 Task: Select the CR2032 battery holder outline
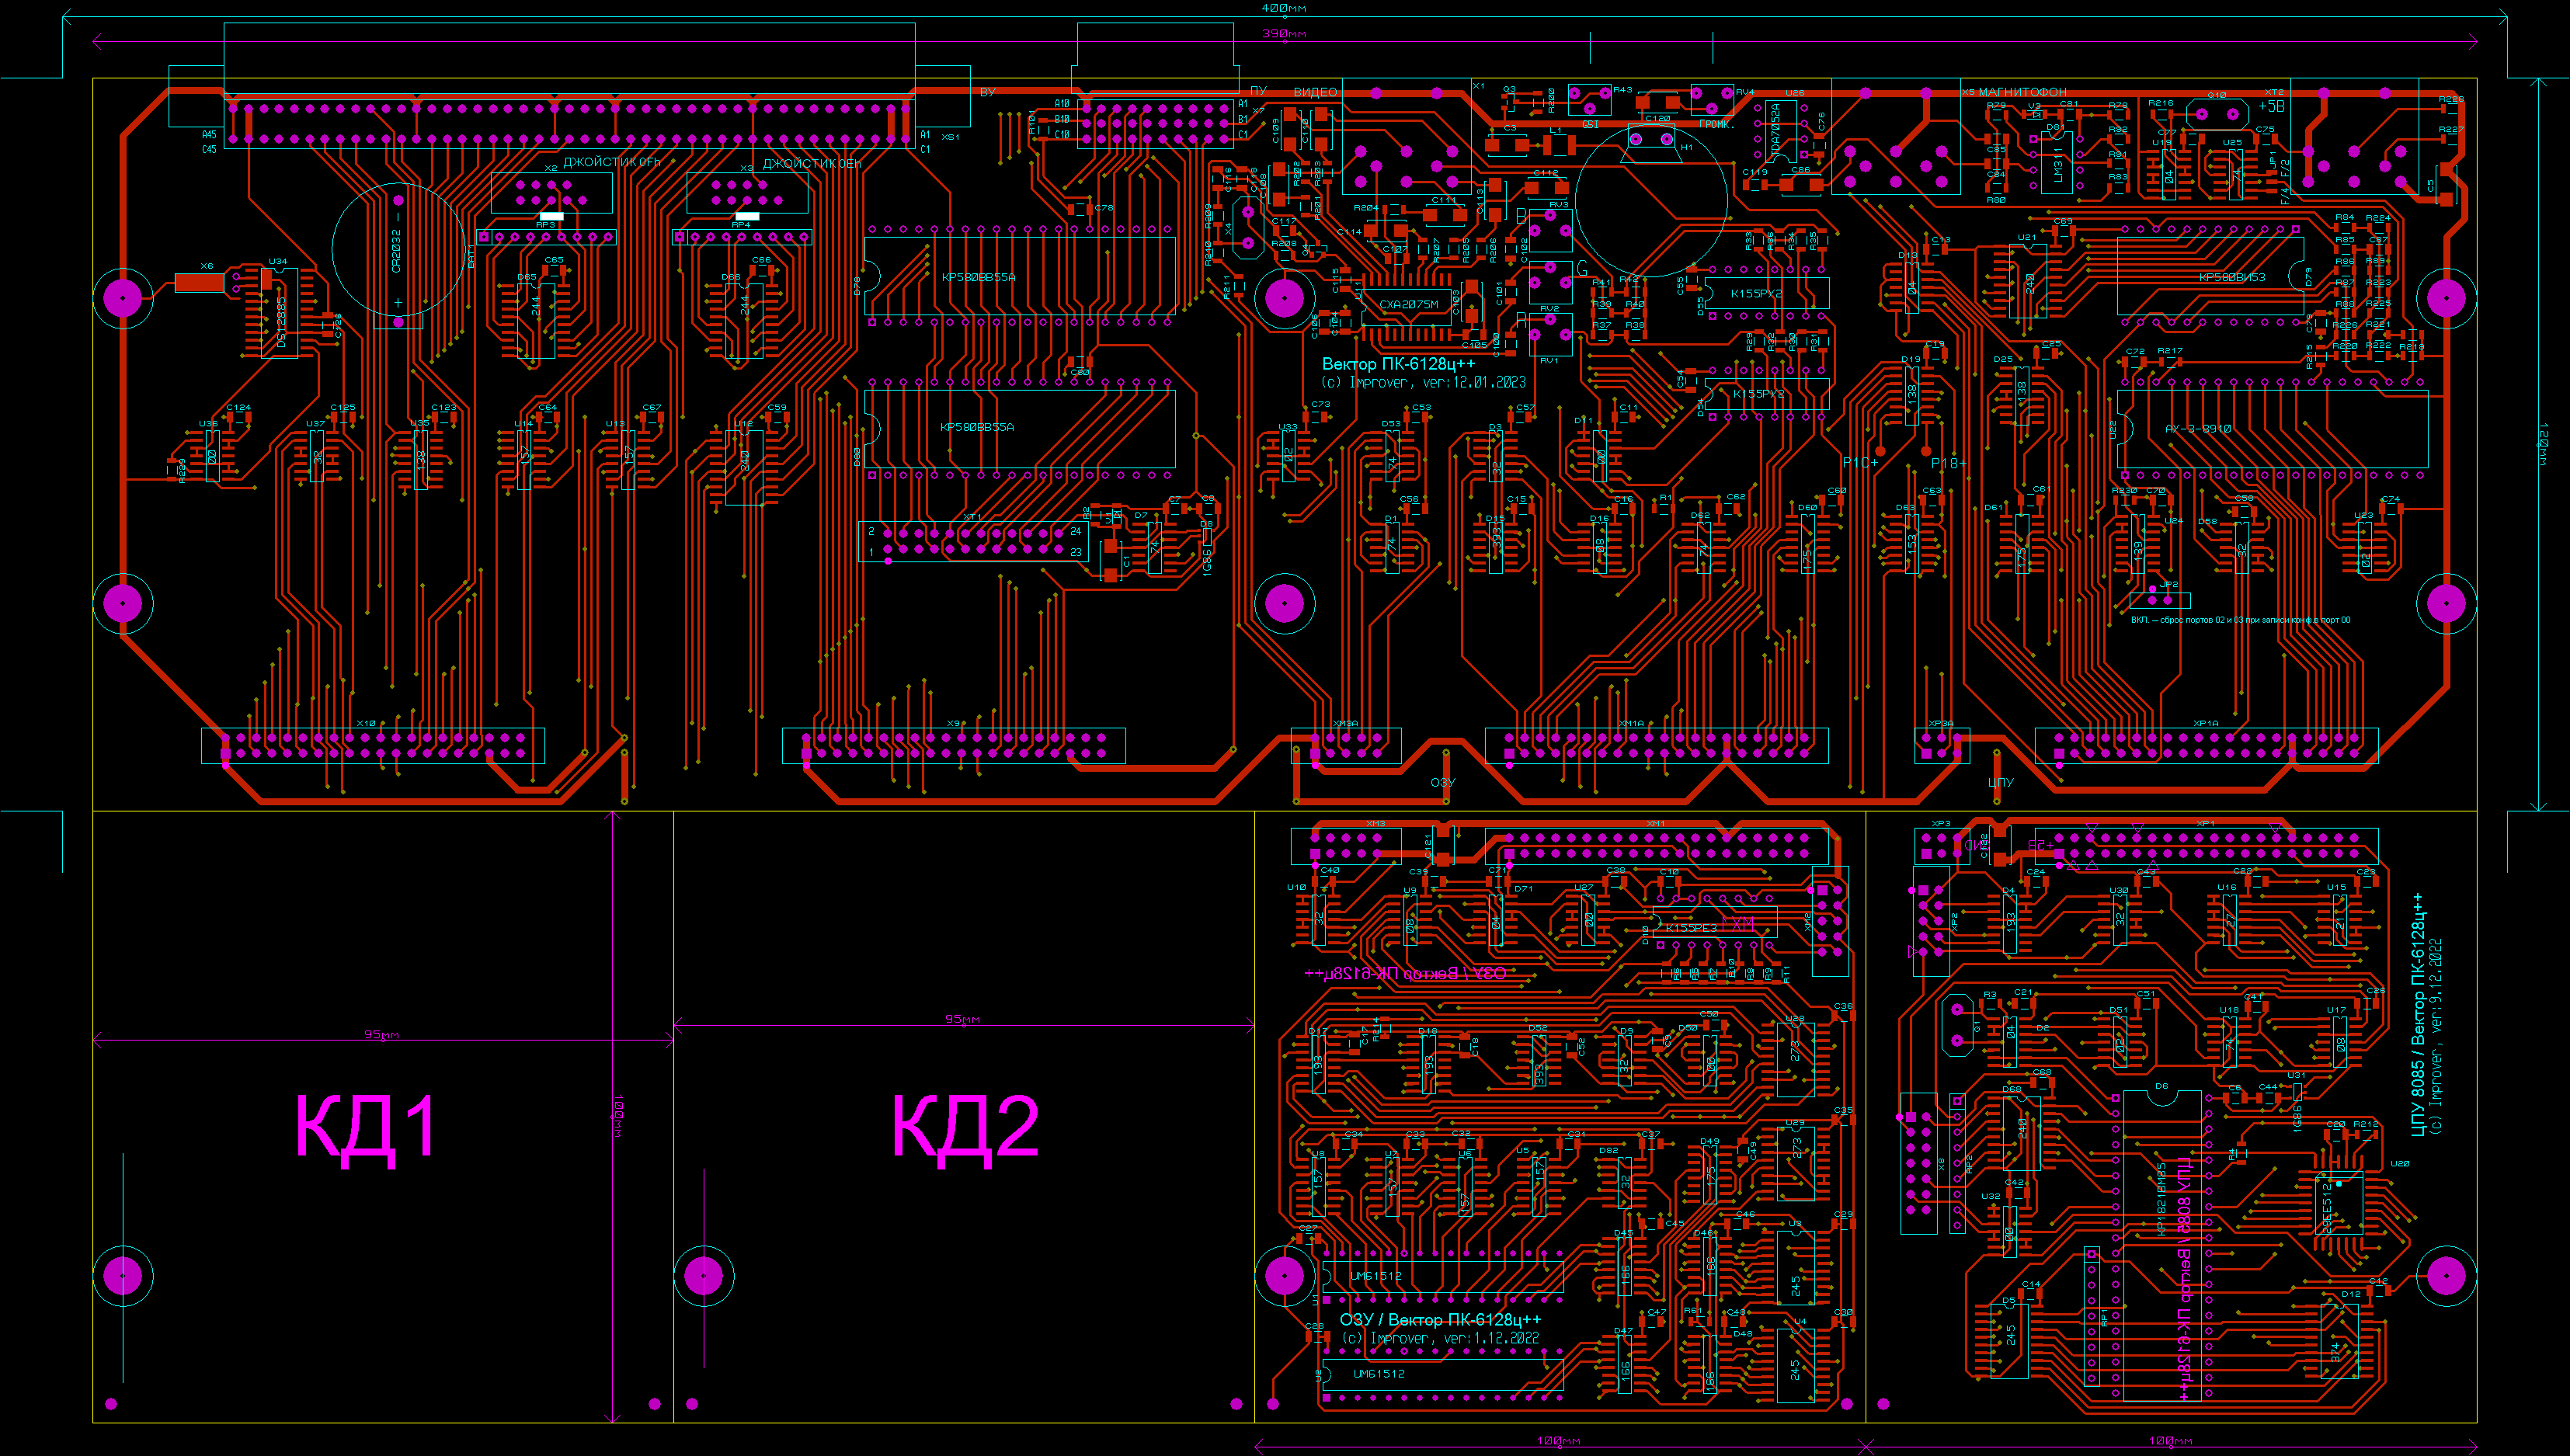click(x=397, y=250)
